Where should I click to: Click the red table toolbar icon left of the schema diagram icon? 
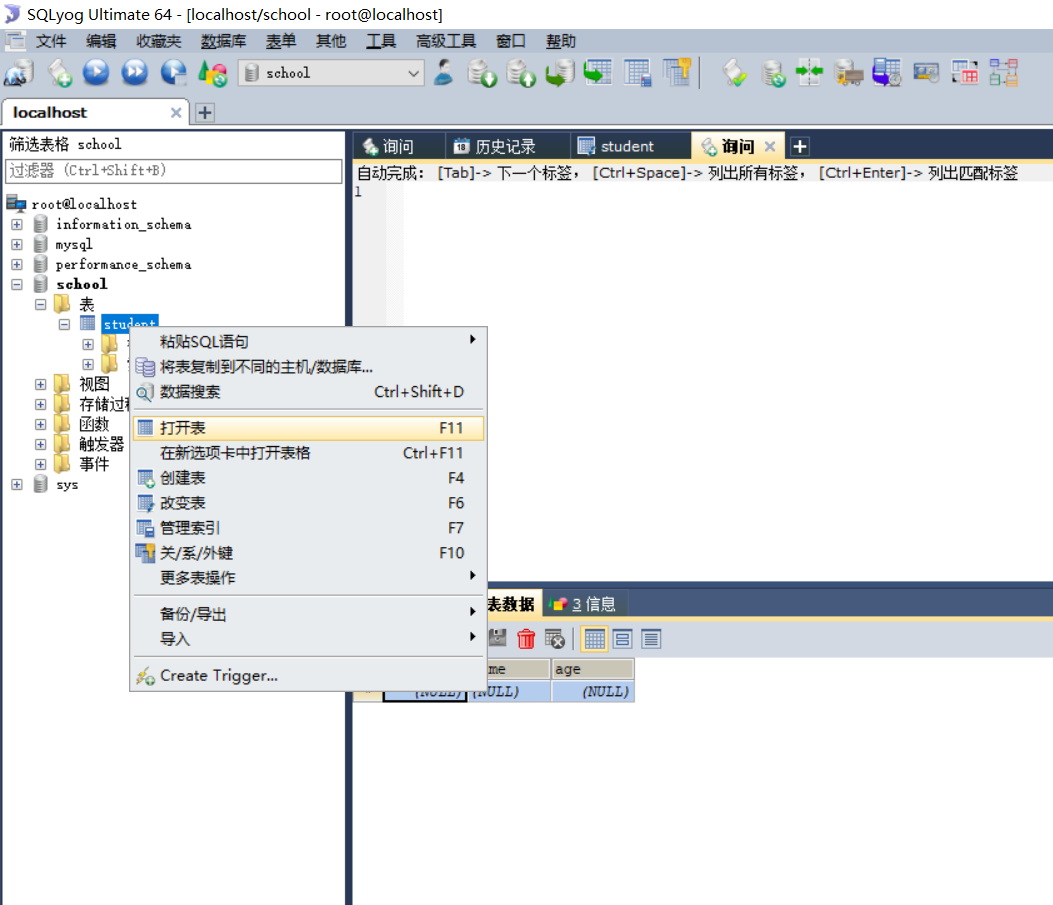[x=965, y=73]
